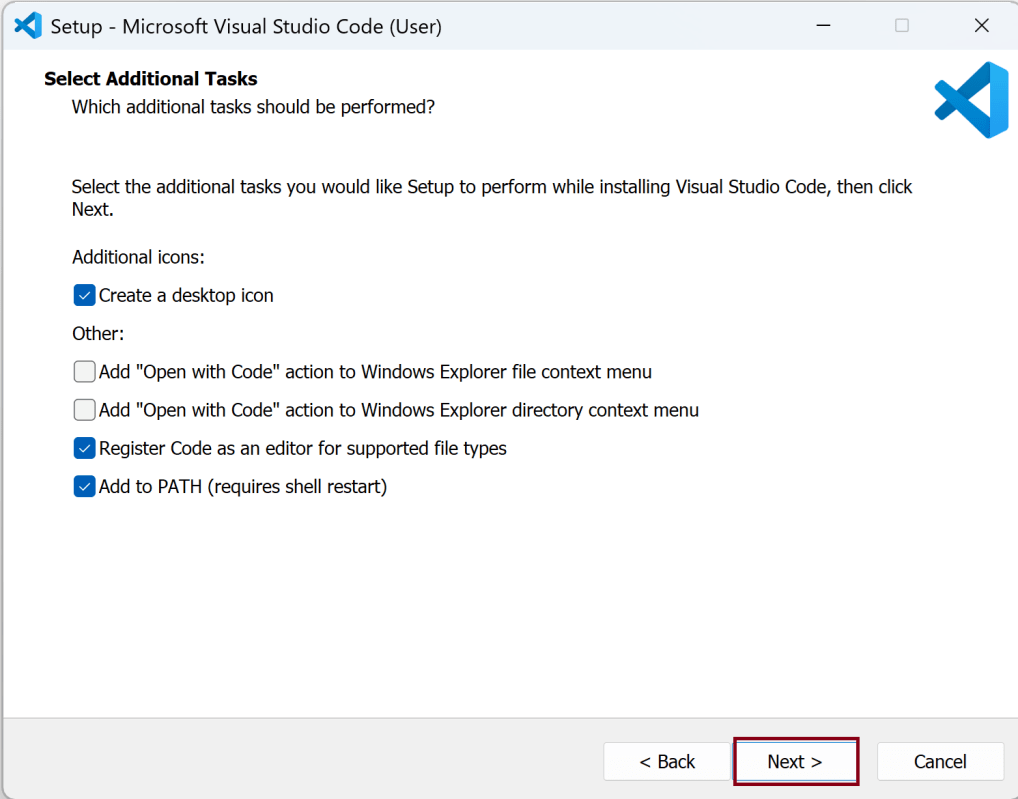Uncheck the Create a desktop icon checkbox

tap(85, 296)
